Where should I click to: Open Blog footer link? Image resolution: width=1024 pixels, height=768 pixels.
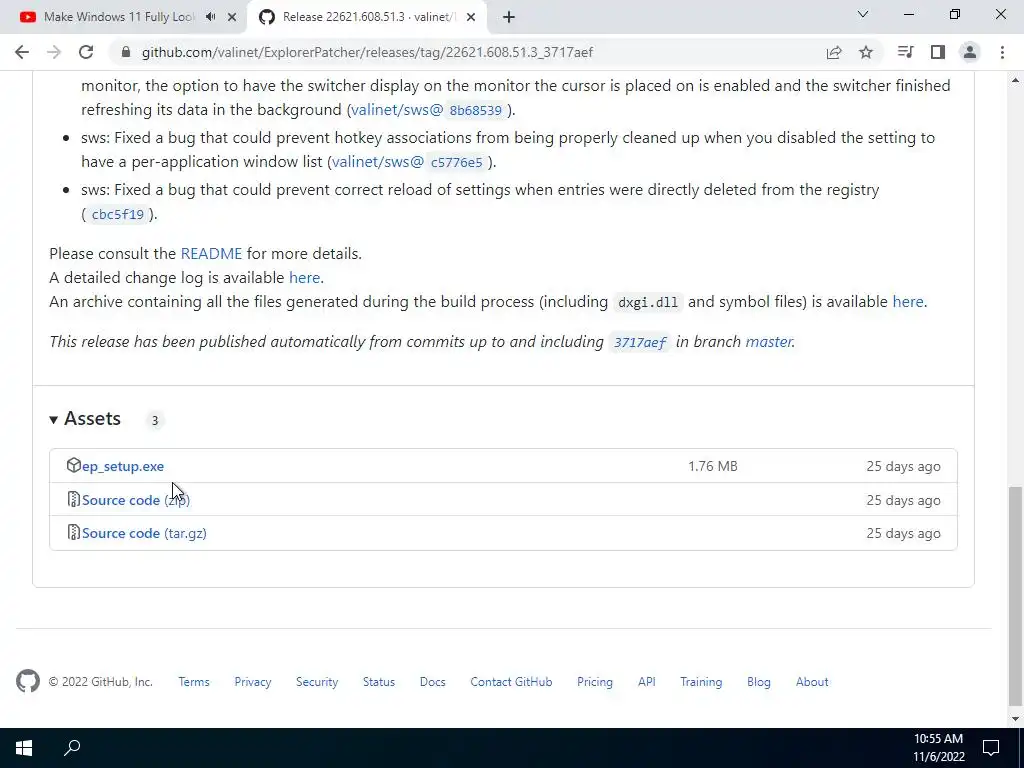coord(759,682)
